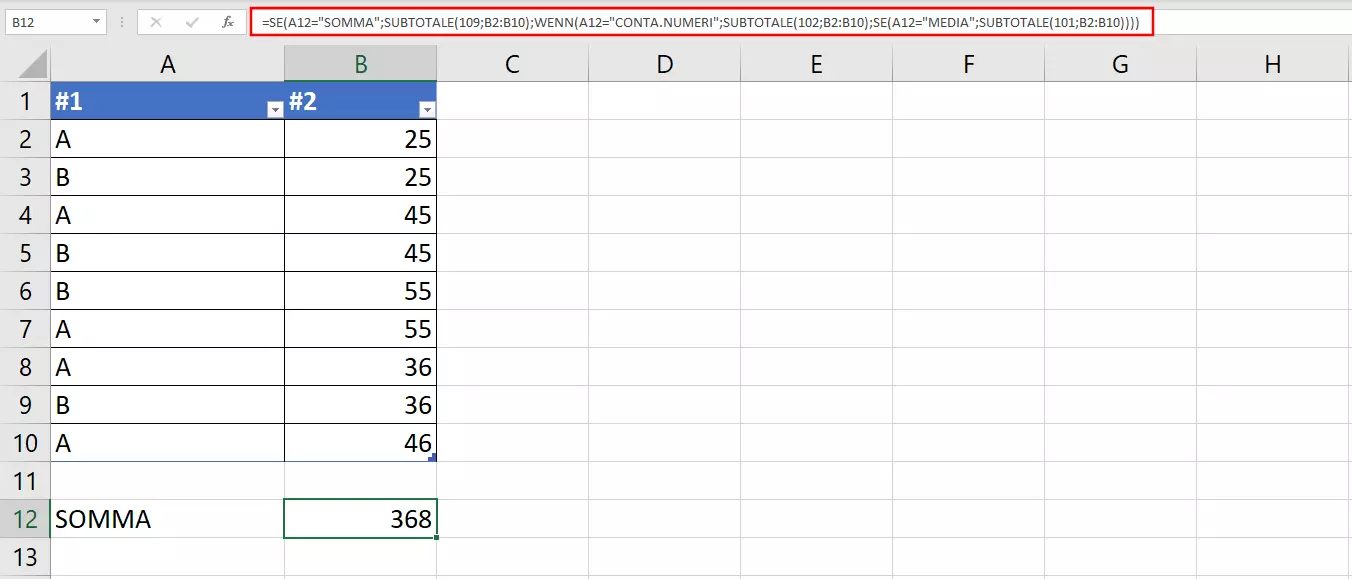Select row 9 header
This screenshot has height=579, width=1352.
tap(25, 405)
